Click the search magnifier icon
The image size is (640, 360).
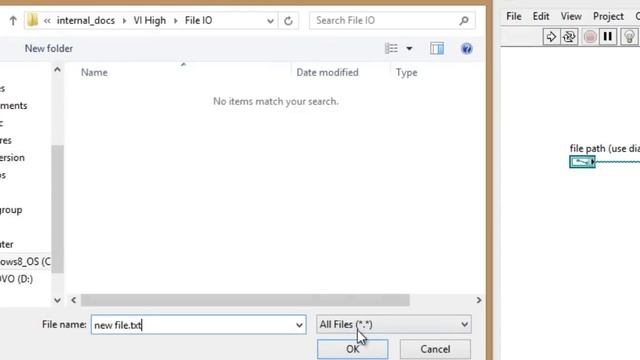(464, 20)
